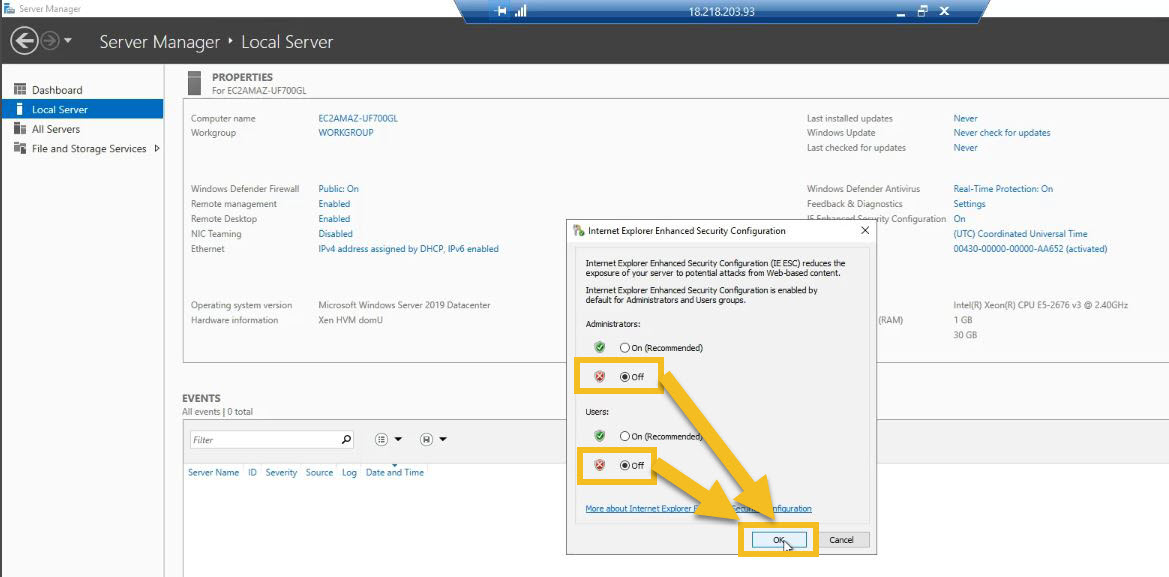Select Users On (Recommended) radio button
Viewport: 1169px width, 577px height.
[625, 436]
